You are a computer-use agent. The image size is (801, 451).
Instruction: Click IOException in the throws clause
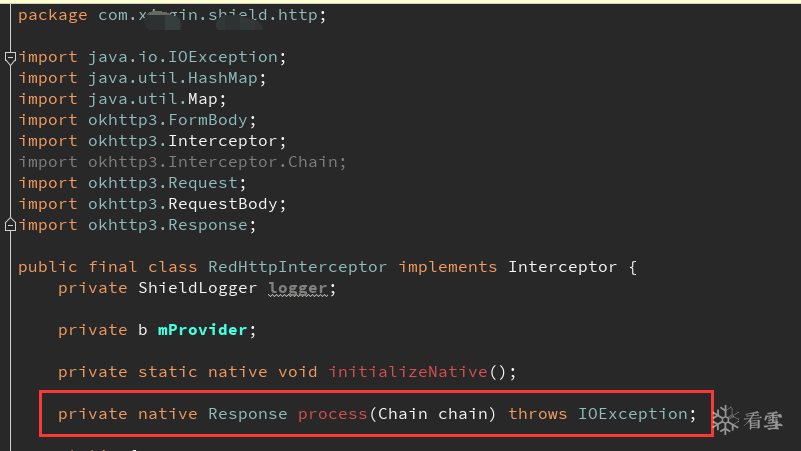coord(632,414)
